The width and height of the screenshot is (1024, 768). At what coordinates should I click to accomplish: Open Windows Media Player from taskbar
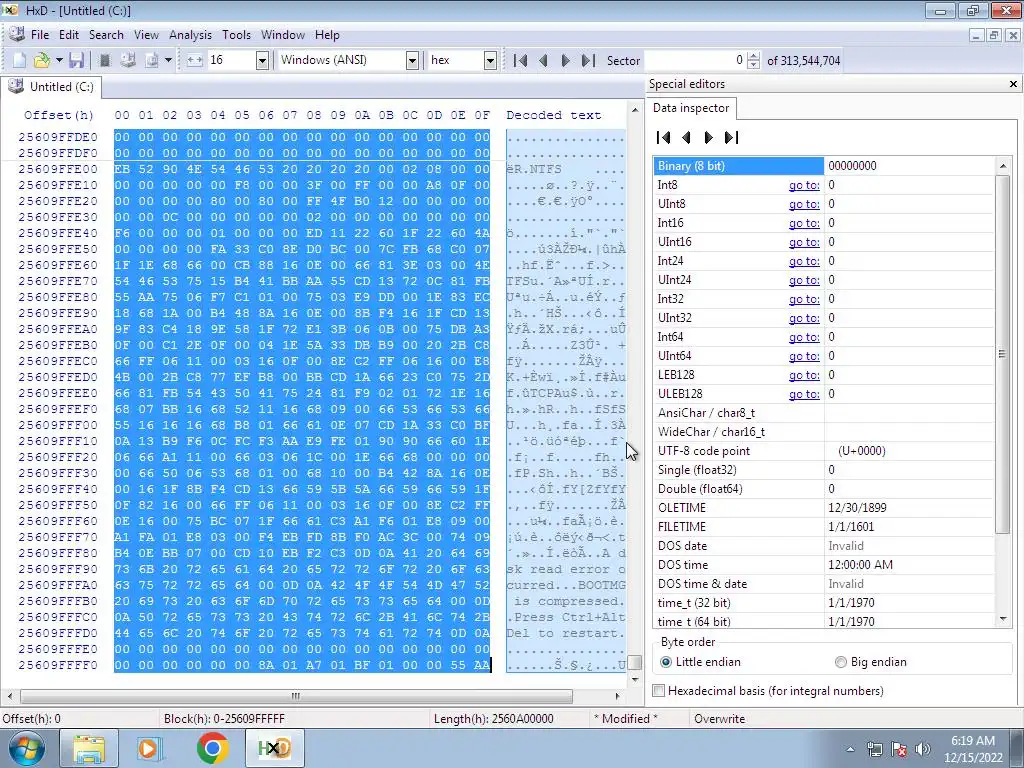point(150,748)
